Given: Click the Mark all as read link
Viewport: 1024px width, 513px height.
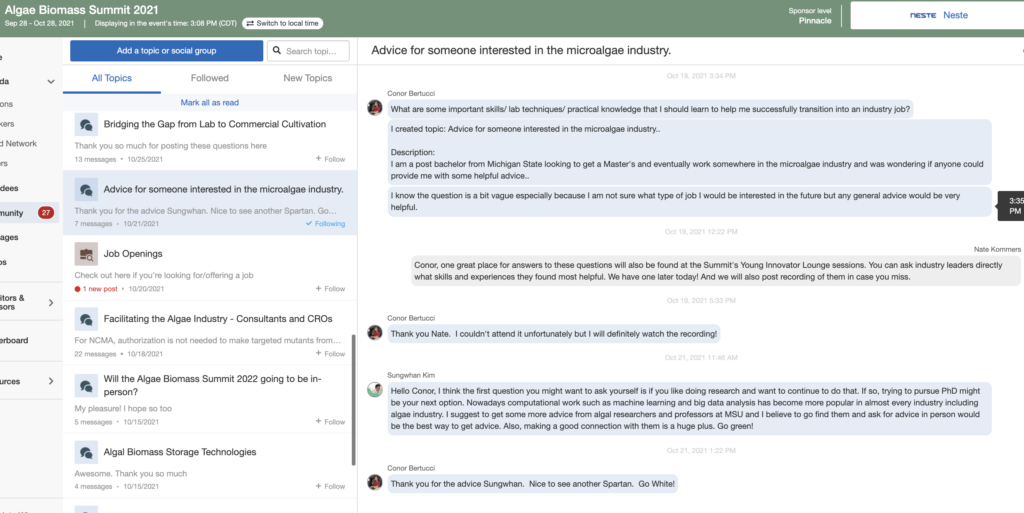Looking at the screenshot, I should coord(210,102).
